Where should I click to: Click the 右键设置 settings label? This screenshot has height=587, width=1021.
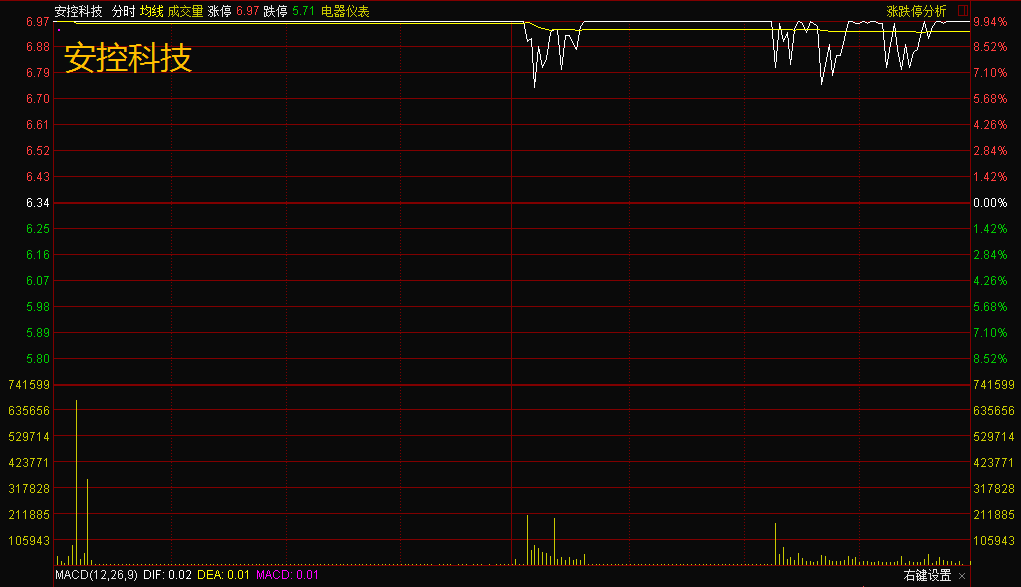pyautogui.click(x=927, y=575)
